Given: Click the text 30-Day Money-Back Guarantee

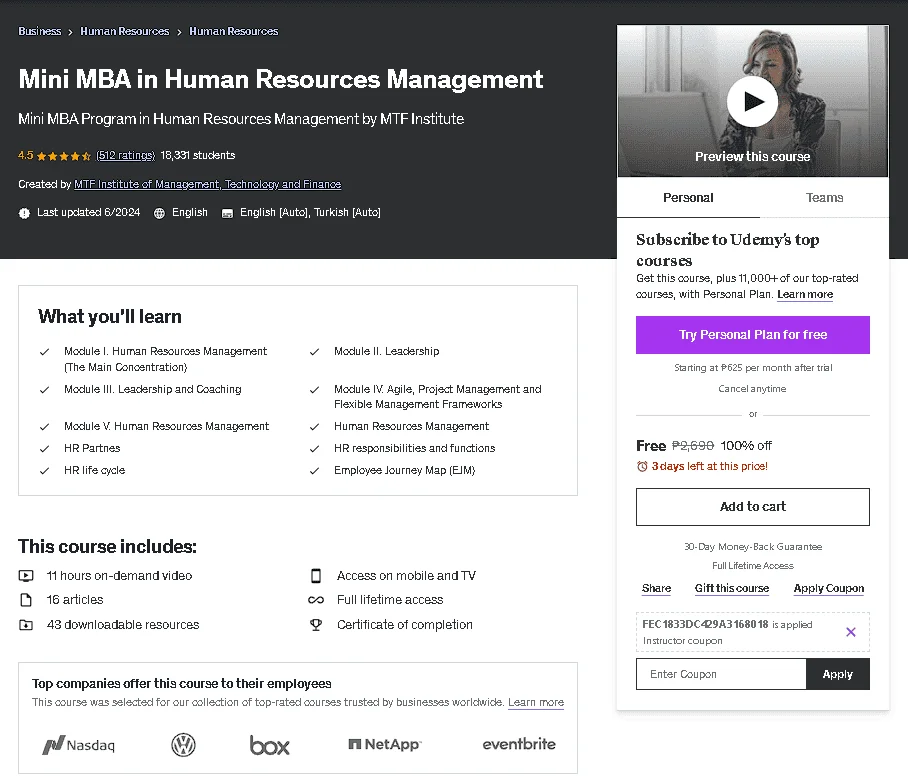Looking at the screenshot, I should (x=753, y=547).
